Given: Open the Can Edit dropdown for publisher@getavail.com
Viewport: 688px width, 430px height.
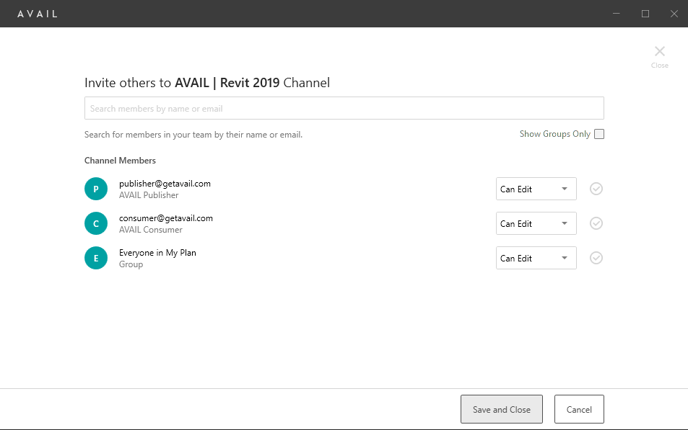Looking at the screenshot, I should (x=536, y=189).
